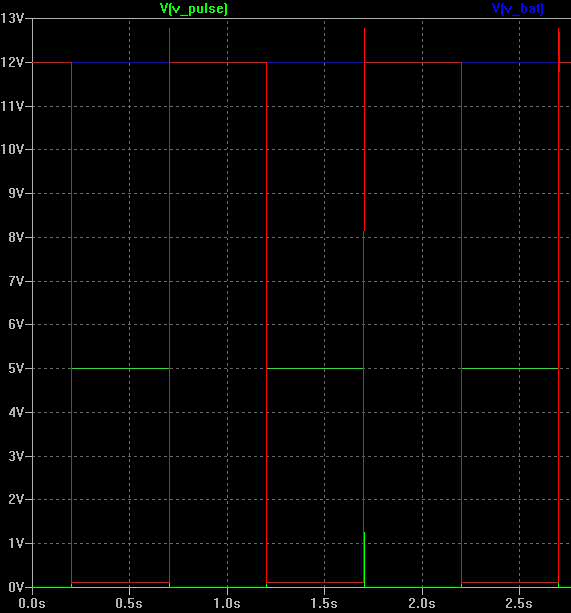Click the 2.0s time axis label
571x613 pixels.
tap(422, 603)
